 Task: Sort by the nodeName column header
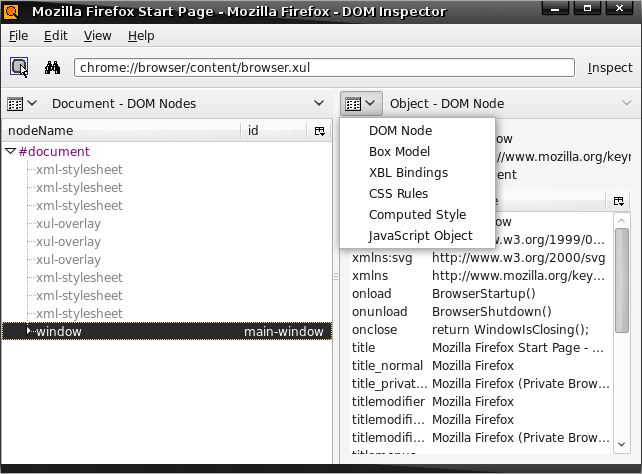[x=120, y=131]
